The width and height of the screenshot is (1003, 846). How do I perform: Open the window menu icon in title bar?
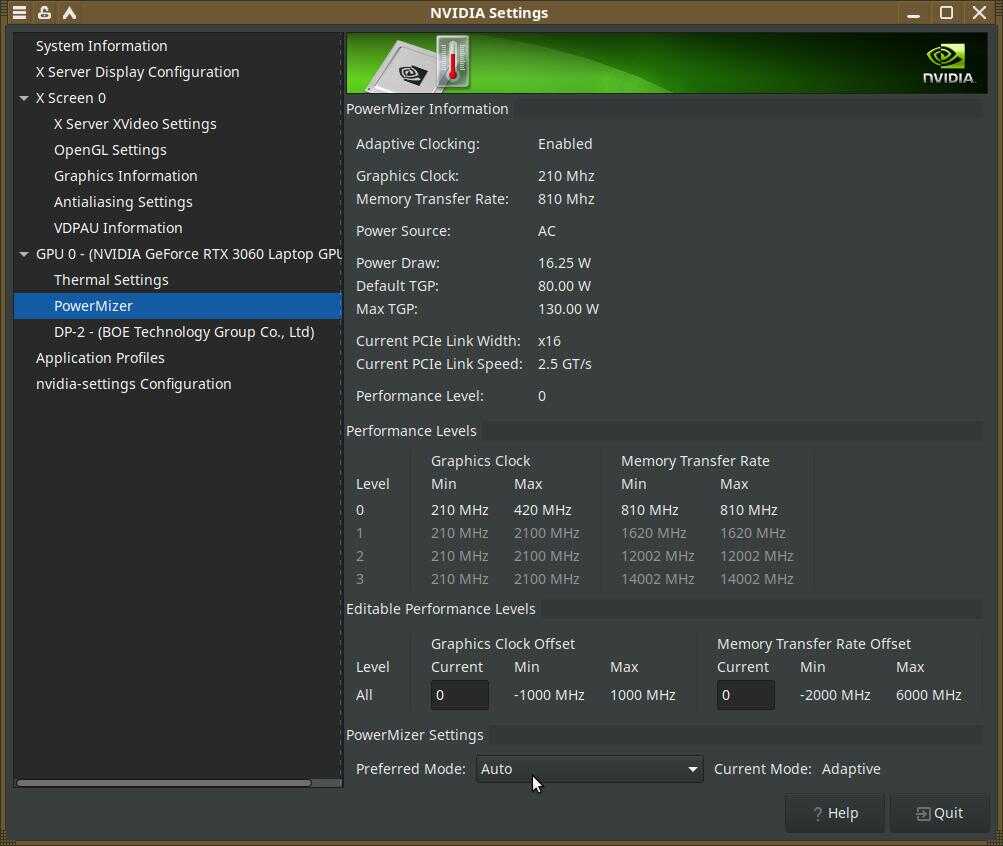[x=19, y=13]
